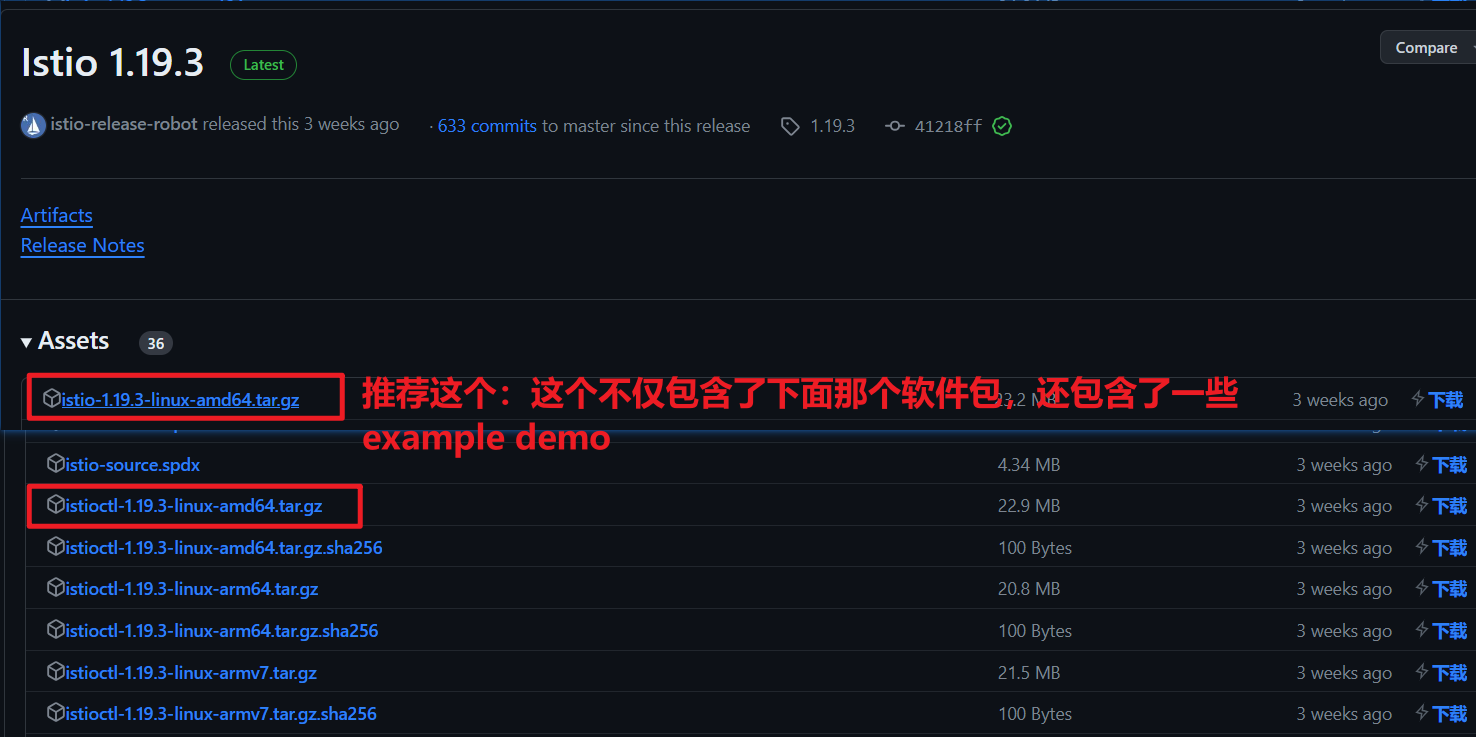1476x737 pixels.
Task: Click package icon of istio-1.19.3-linux-amd64.tar.gz
Action: pos(52,399)
